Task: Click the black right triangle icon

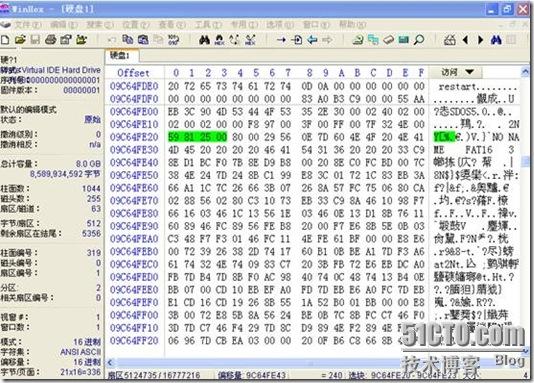Action: (481, 40)
